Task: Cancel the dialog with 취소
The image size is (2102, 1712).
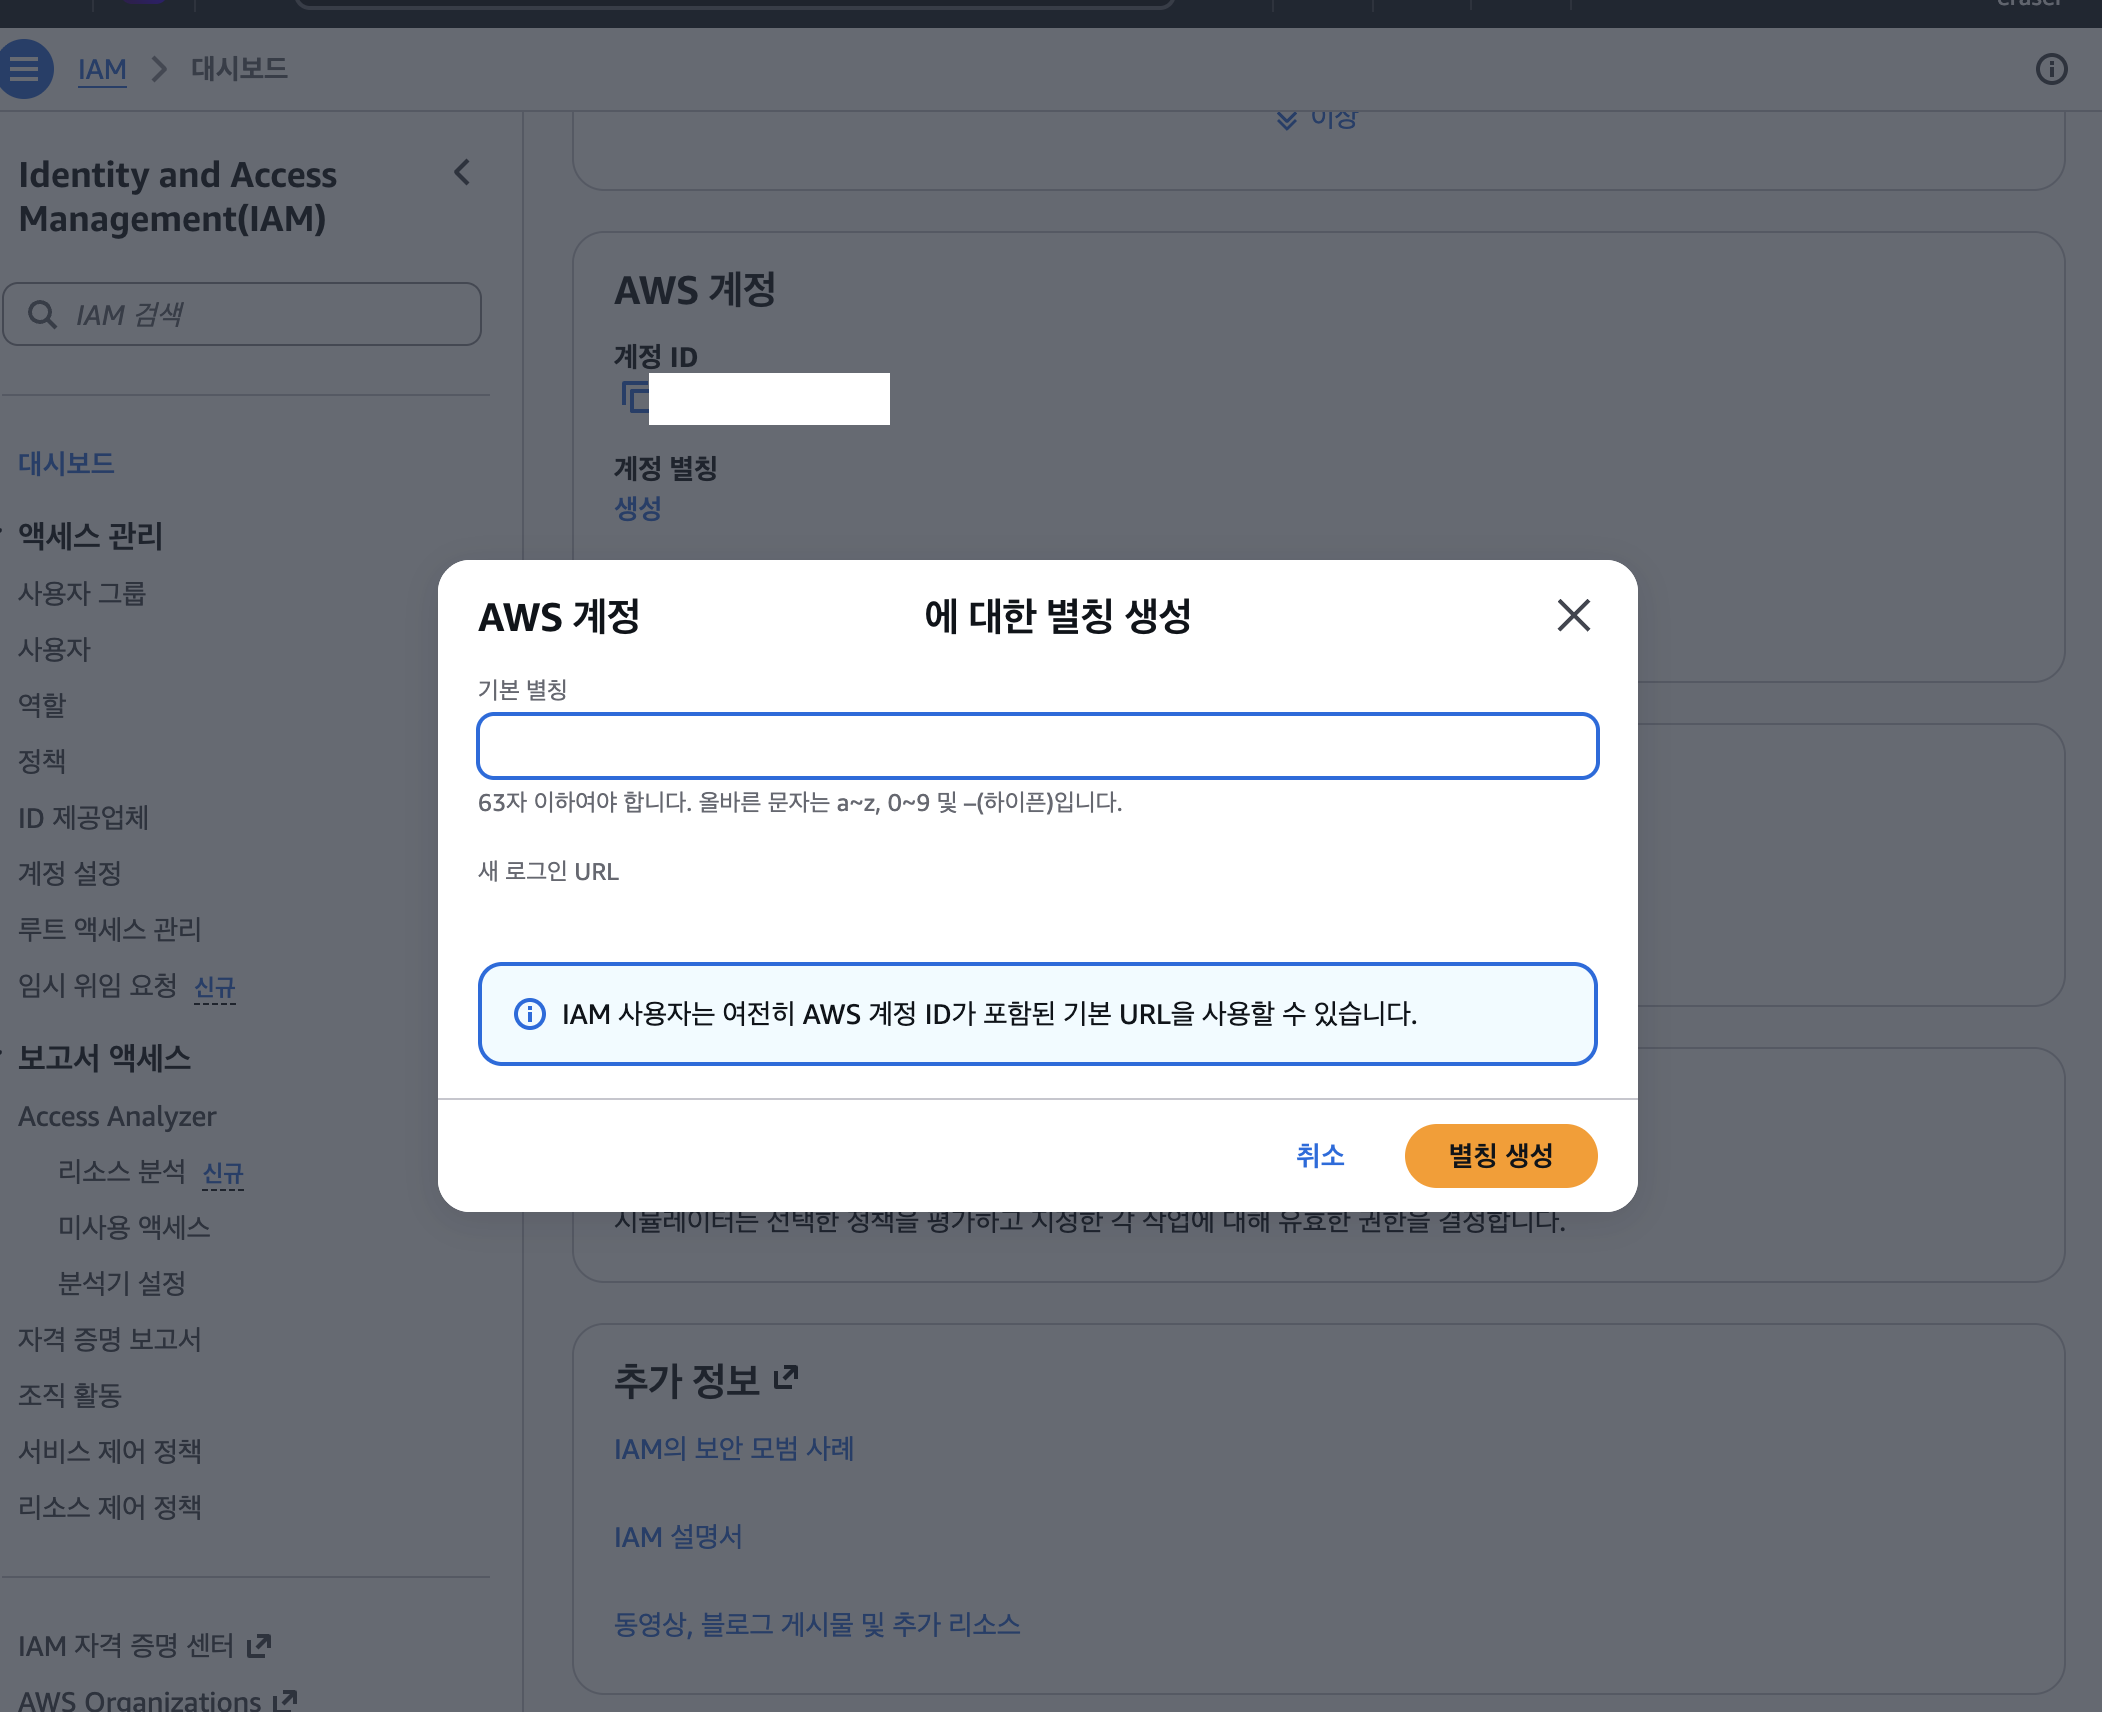Action: [1321, 1155]
